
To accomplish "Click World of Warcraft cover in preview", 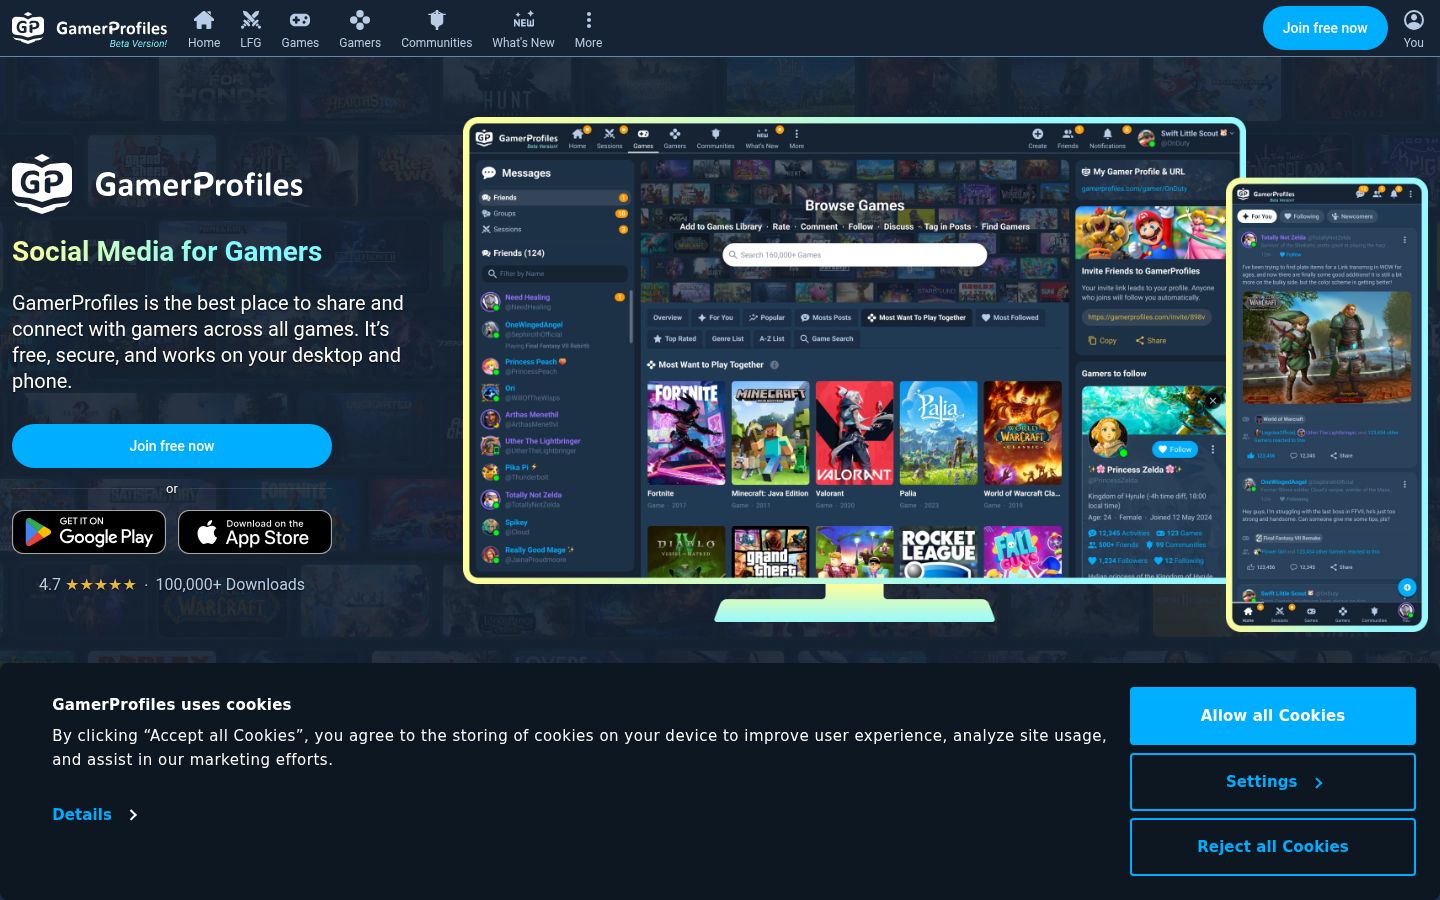I will [x=1022, y=433].
